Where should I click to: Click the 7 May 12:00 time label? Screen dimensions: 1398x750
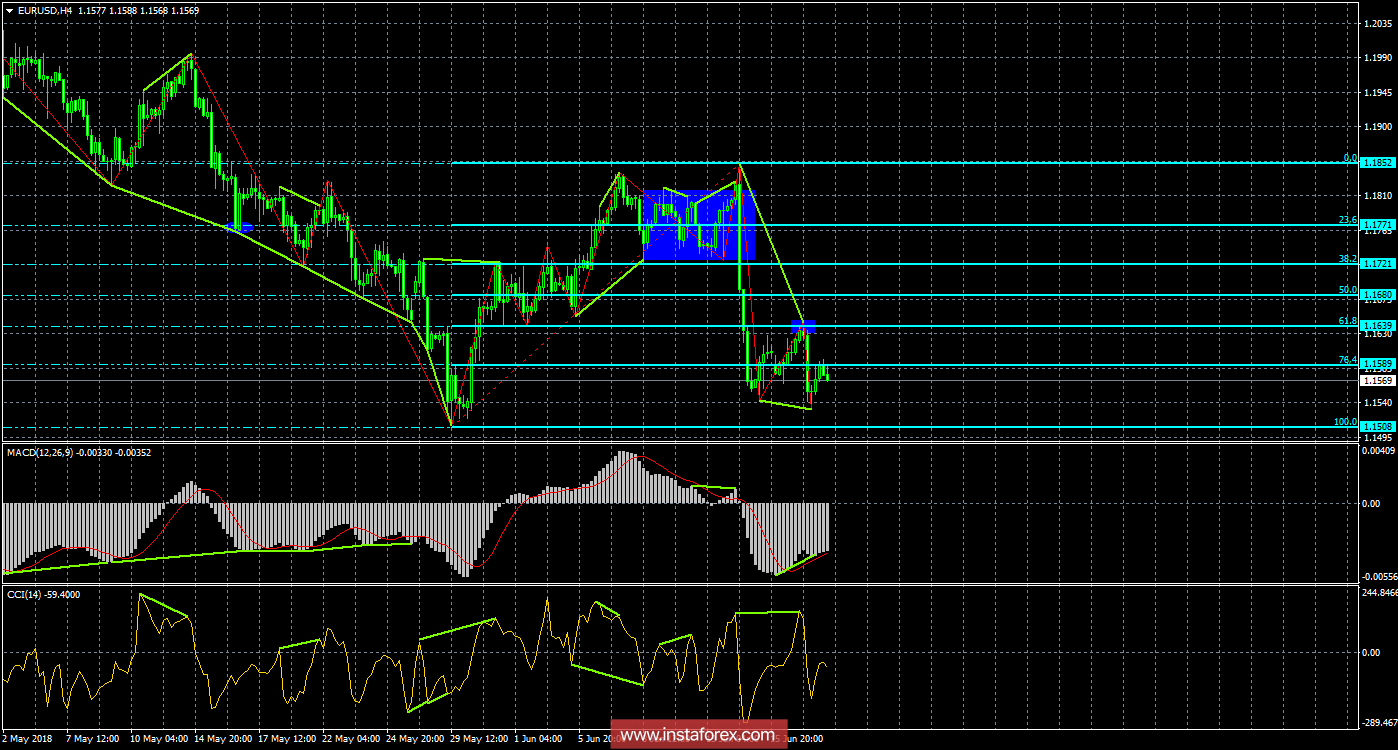pos(95,739)
